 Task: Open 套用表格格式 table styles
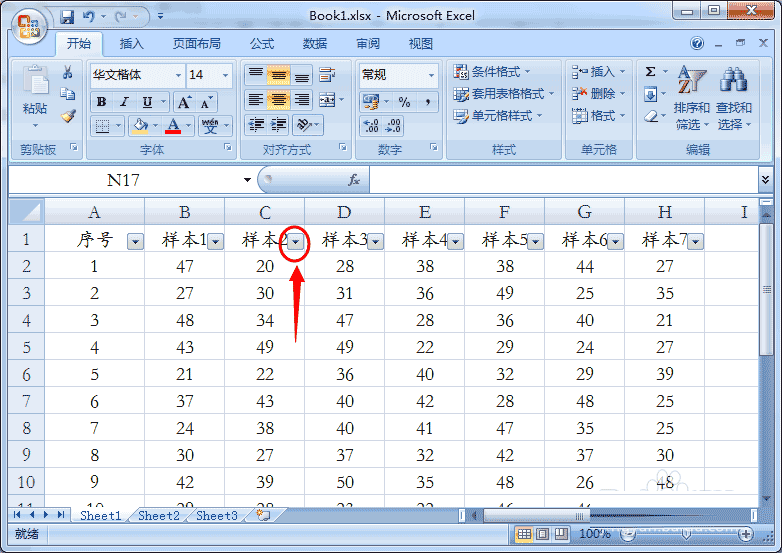(504, 94)
